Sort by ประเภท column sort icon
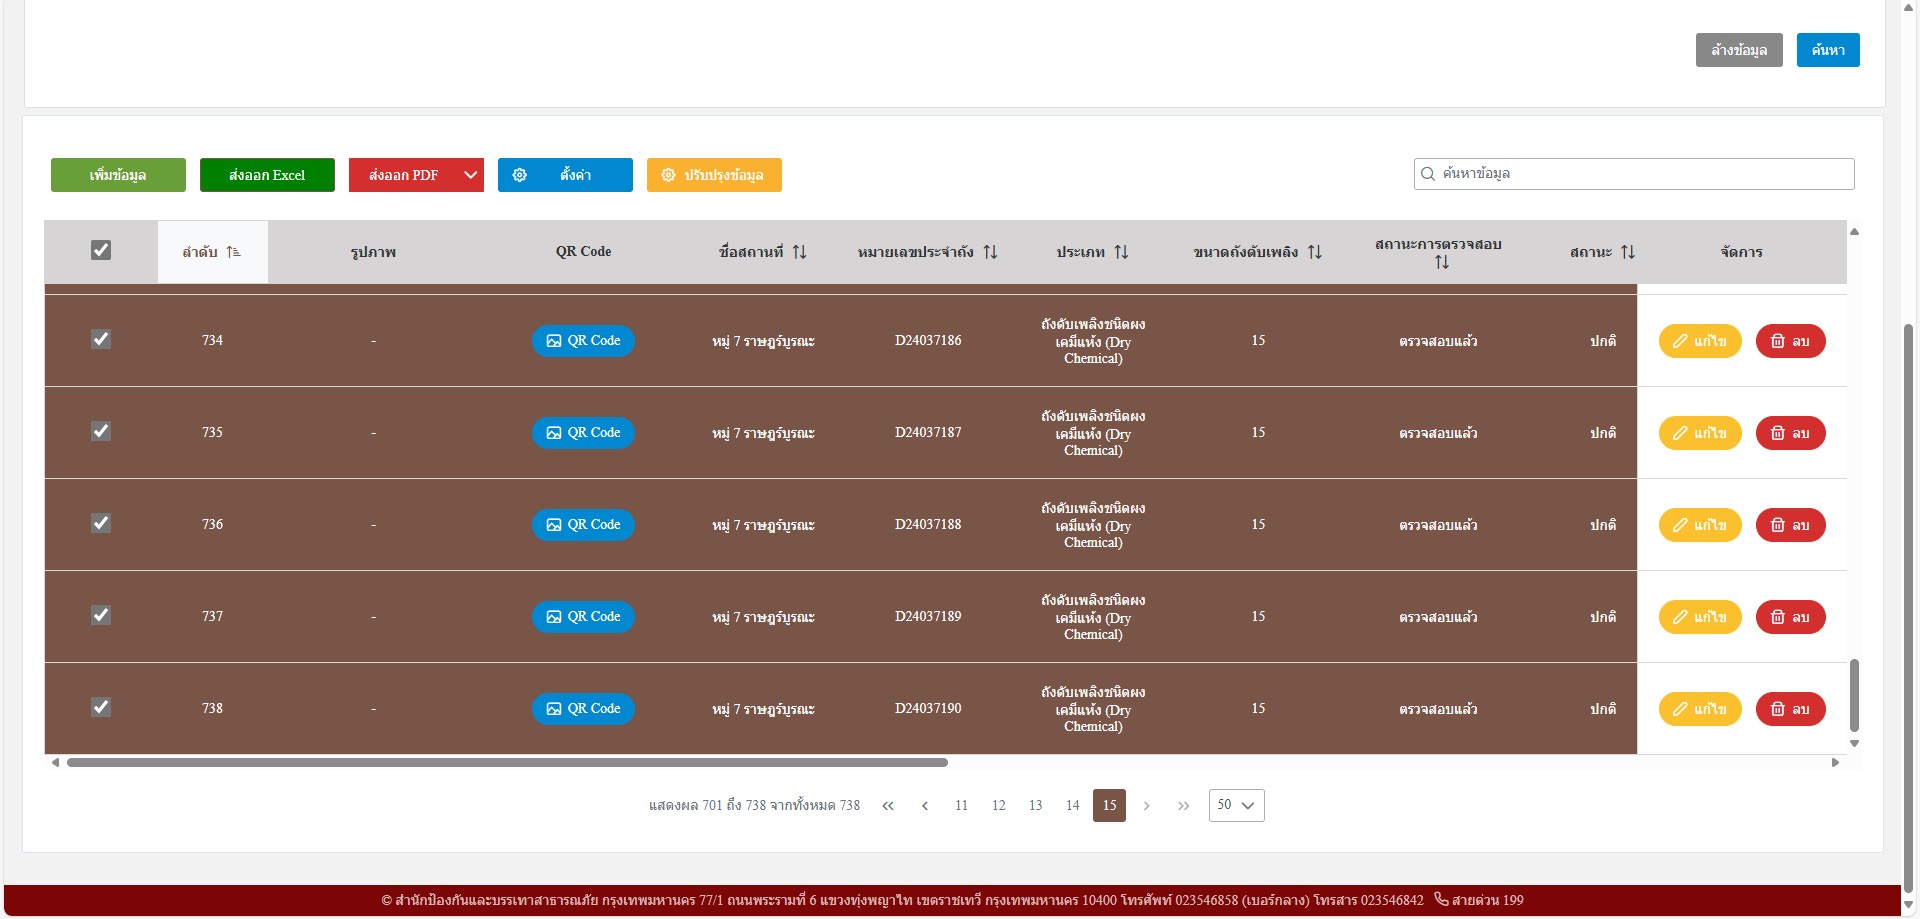Viewport: 1920px width, 919px height. [1121, 252]
